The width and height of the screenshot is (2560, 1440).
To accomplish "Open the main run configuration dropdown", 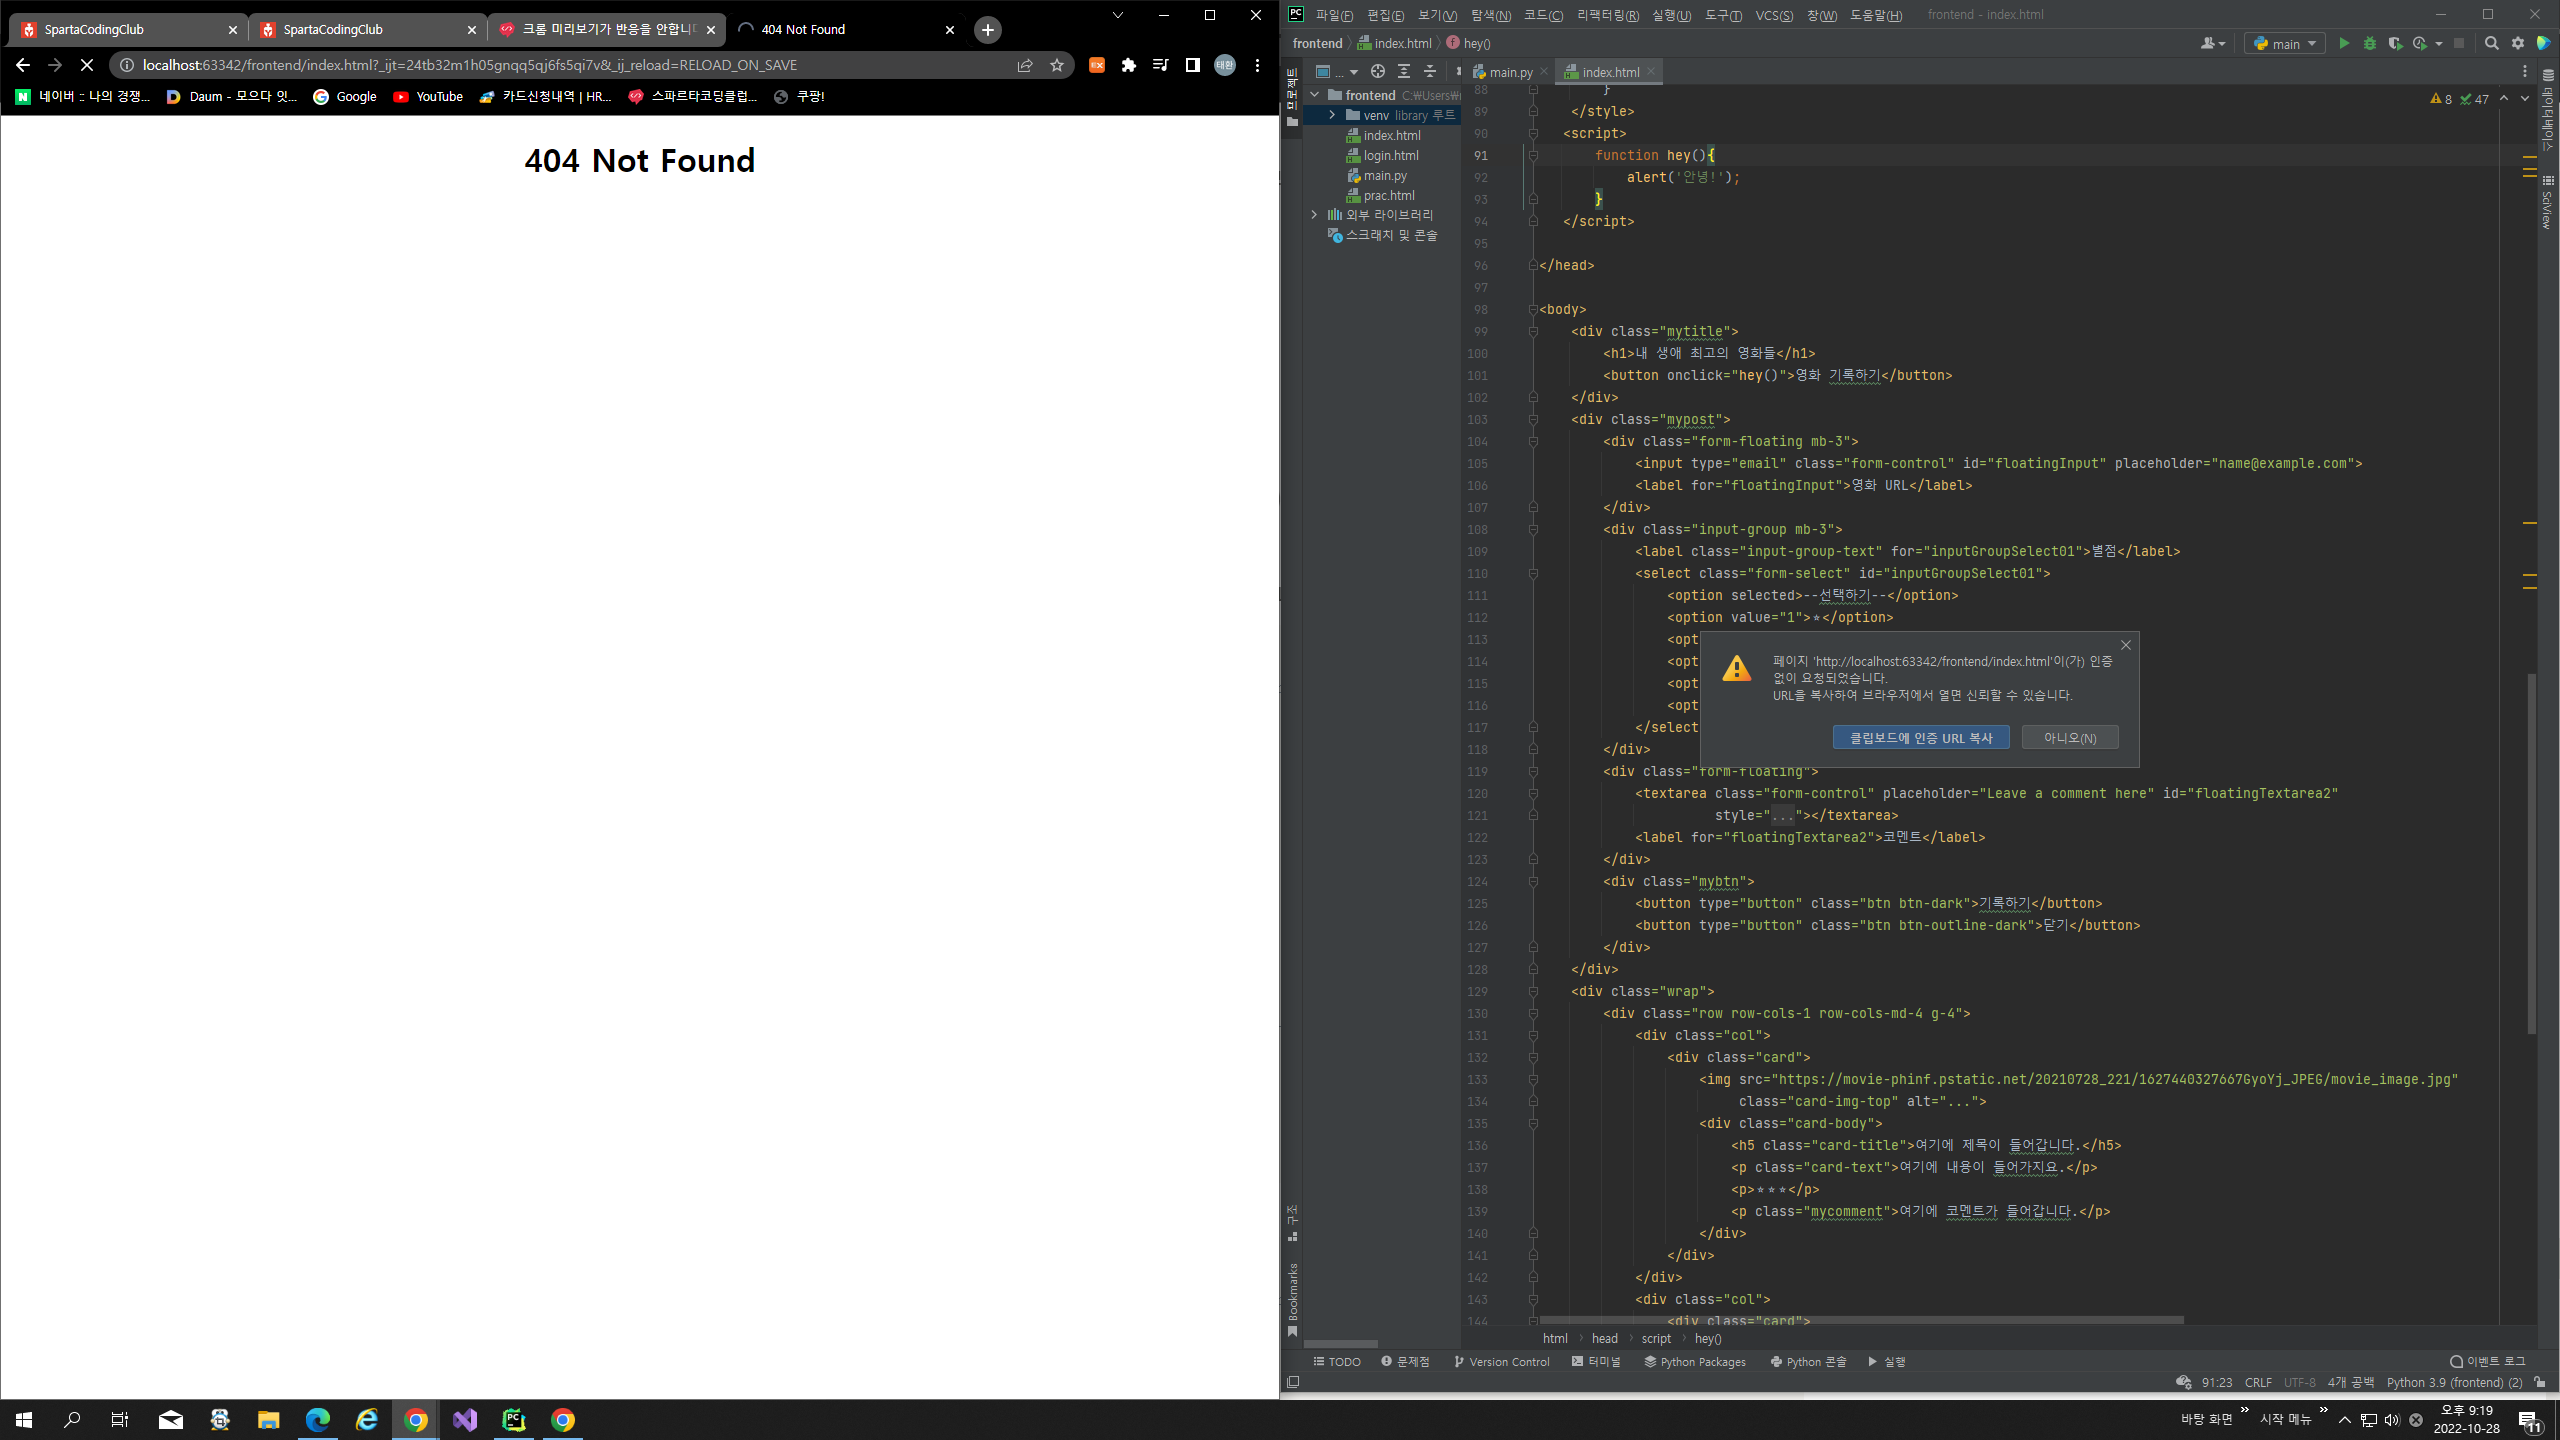I will pyautogui.click(x=2285, y=43).
